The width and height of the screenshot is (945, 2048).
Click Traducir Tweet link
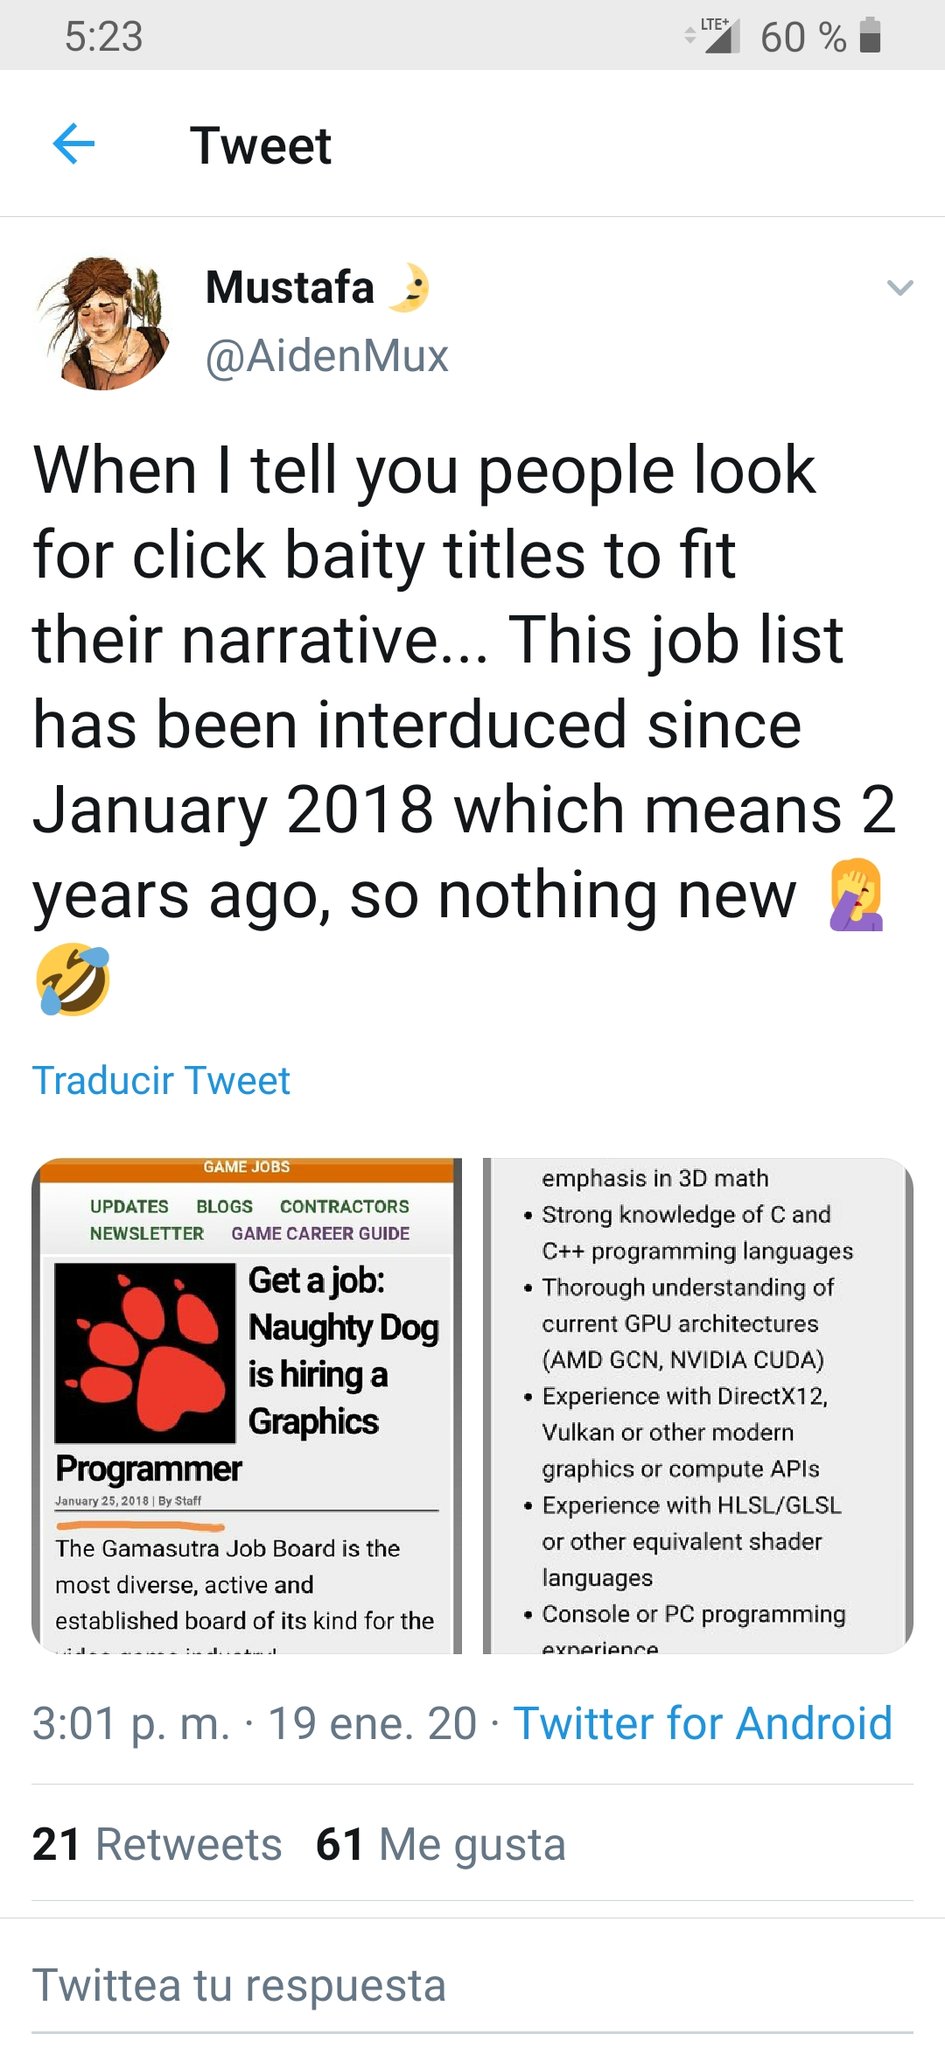click(161, 1080)
